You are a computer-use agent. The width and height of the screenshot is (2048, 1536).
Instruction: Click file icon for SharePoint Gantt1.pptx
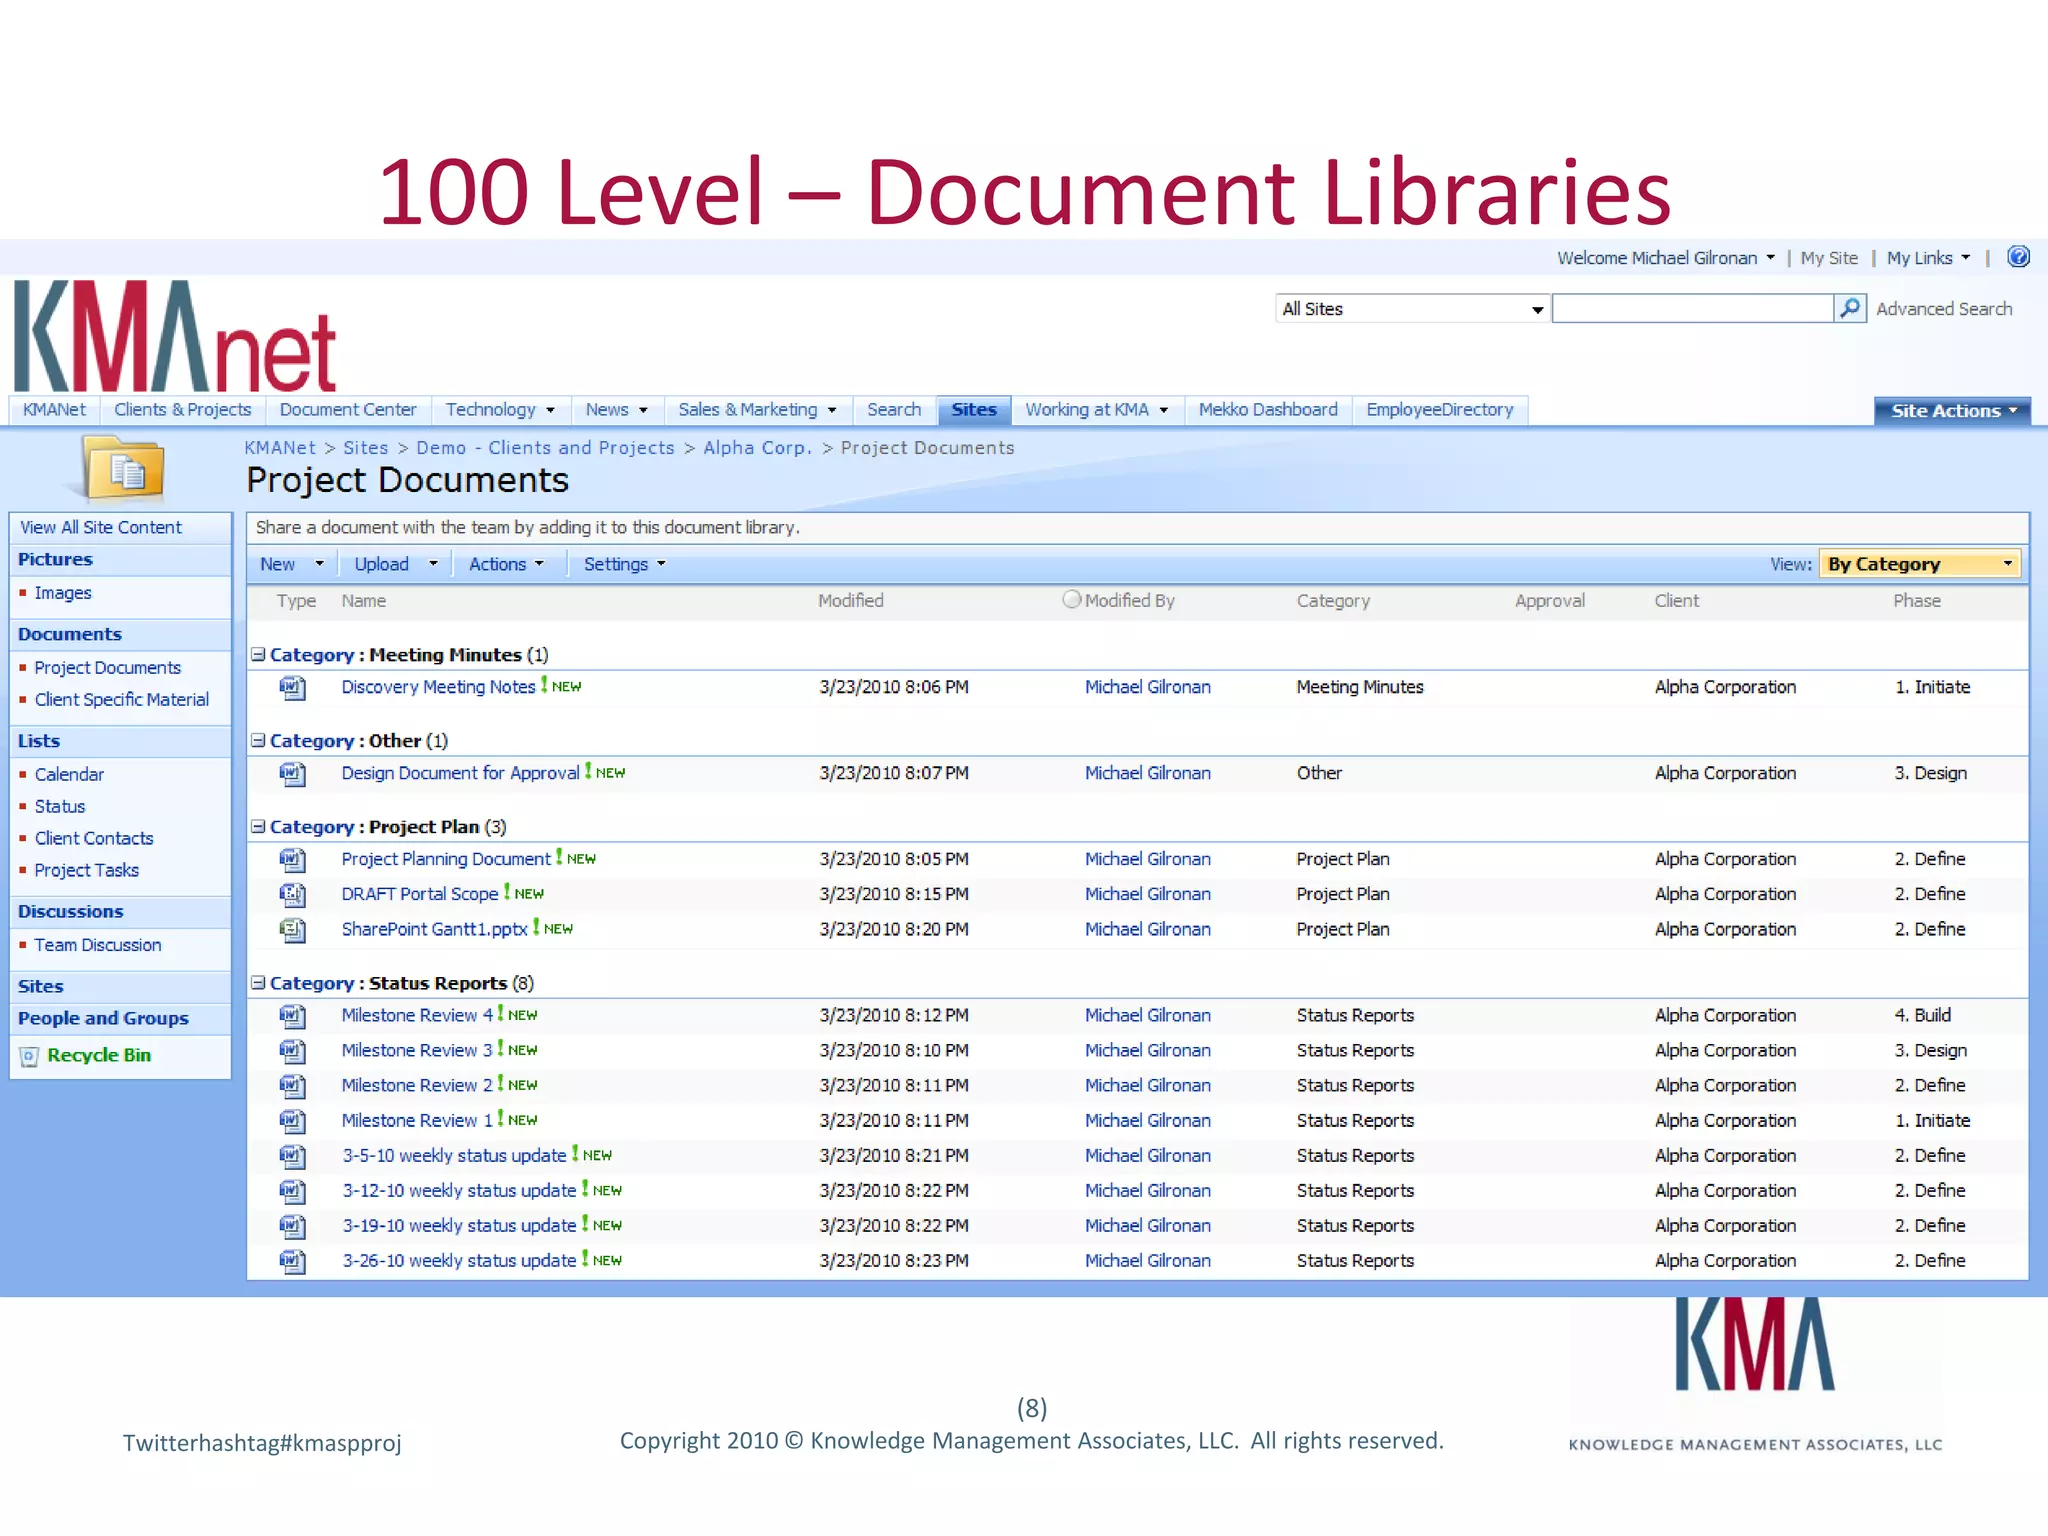tap(292, 930)
